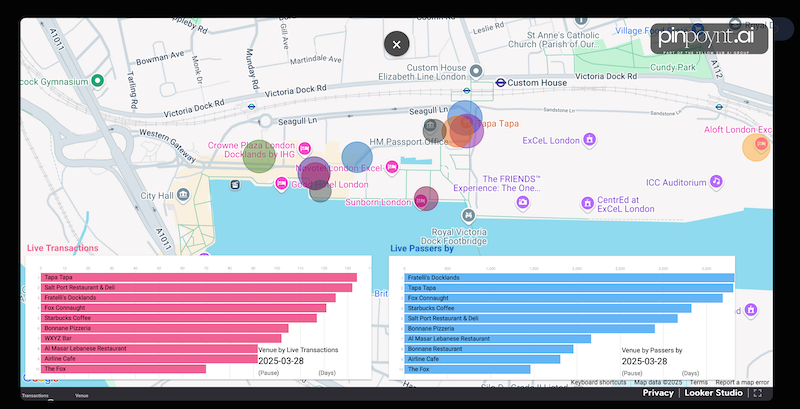Select pink Al Masar Lebanese Restaurant bar
Image resolution: width=800 pixels, height=409 pixels.
(149, 349)
